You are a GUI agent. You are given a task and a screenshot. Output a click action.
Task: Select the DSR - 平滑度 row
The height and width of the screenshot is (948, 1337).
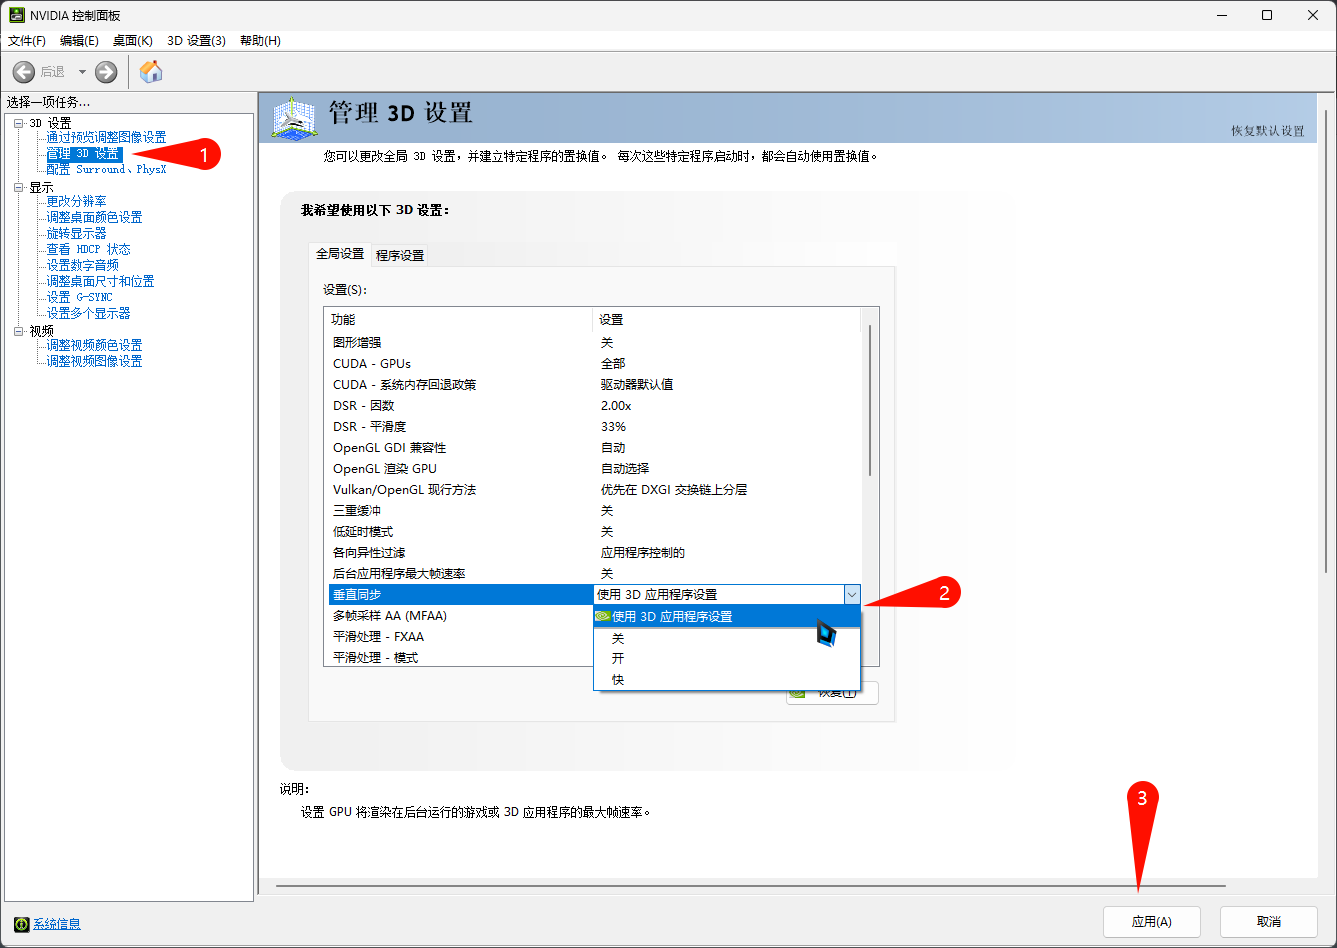[594, 426]
